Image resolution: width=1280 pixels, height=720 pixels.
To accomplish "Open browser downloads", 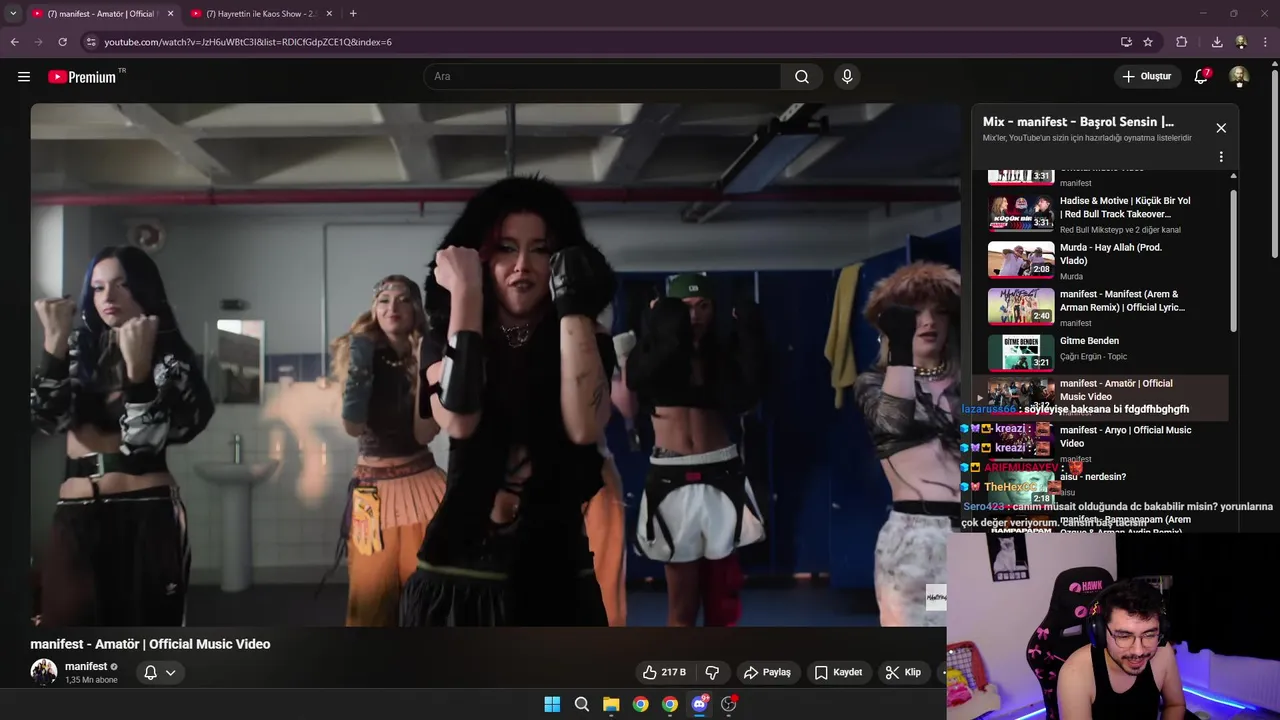I will click(1217, 42).
